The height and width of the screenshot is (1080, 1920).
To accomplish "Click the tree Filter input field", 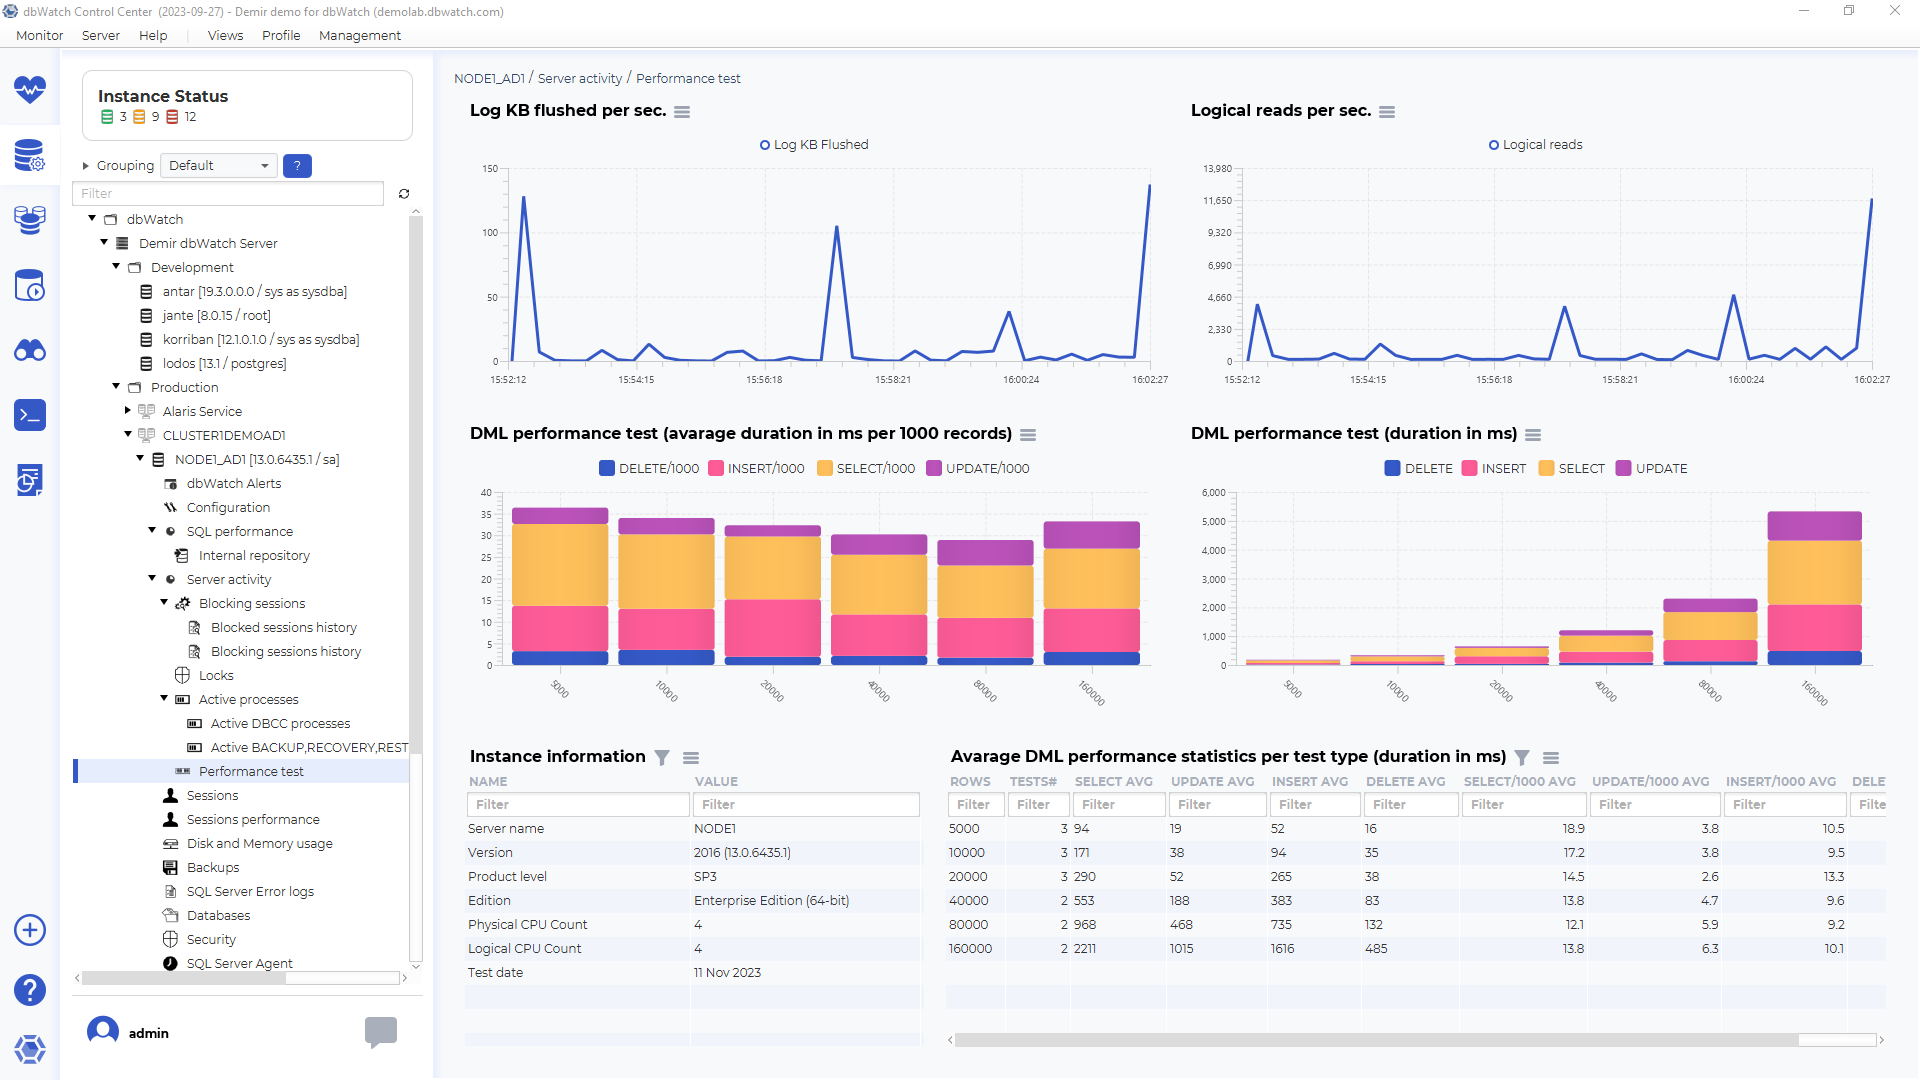I will [x=228, y=194].
